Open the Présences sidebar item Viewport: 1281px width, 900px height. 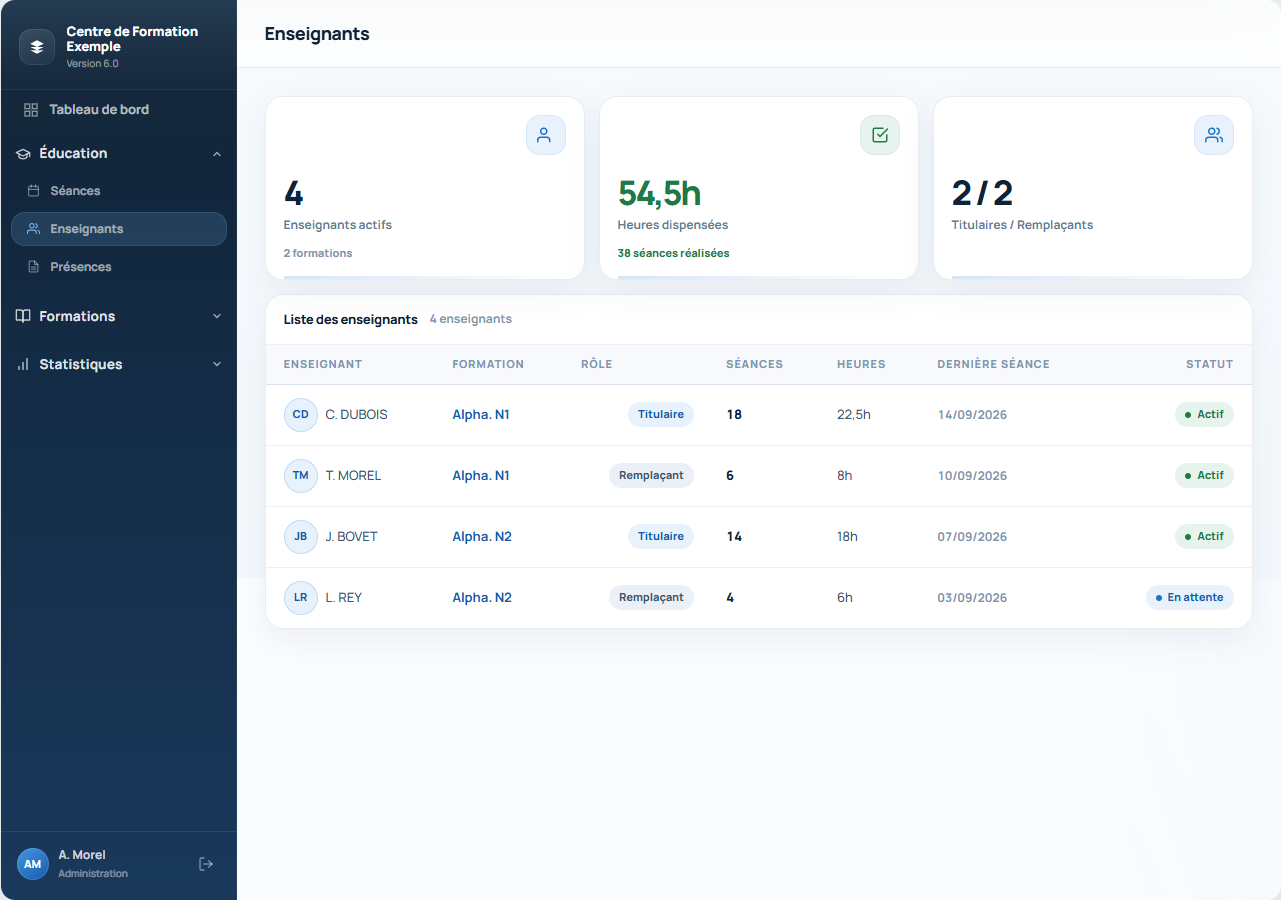[119, 267]
